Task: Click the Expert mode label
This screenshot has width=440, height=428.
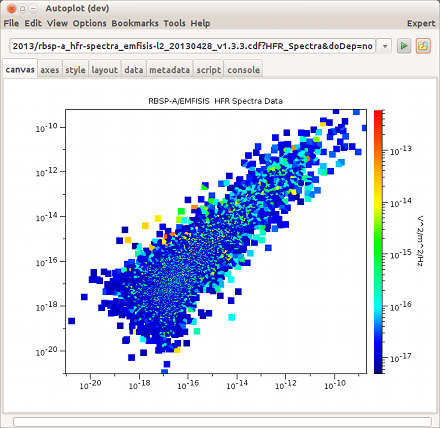Action: point(421,23)
